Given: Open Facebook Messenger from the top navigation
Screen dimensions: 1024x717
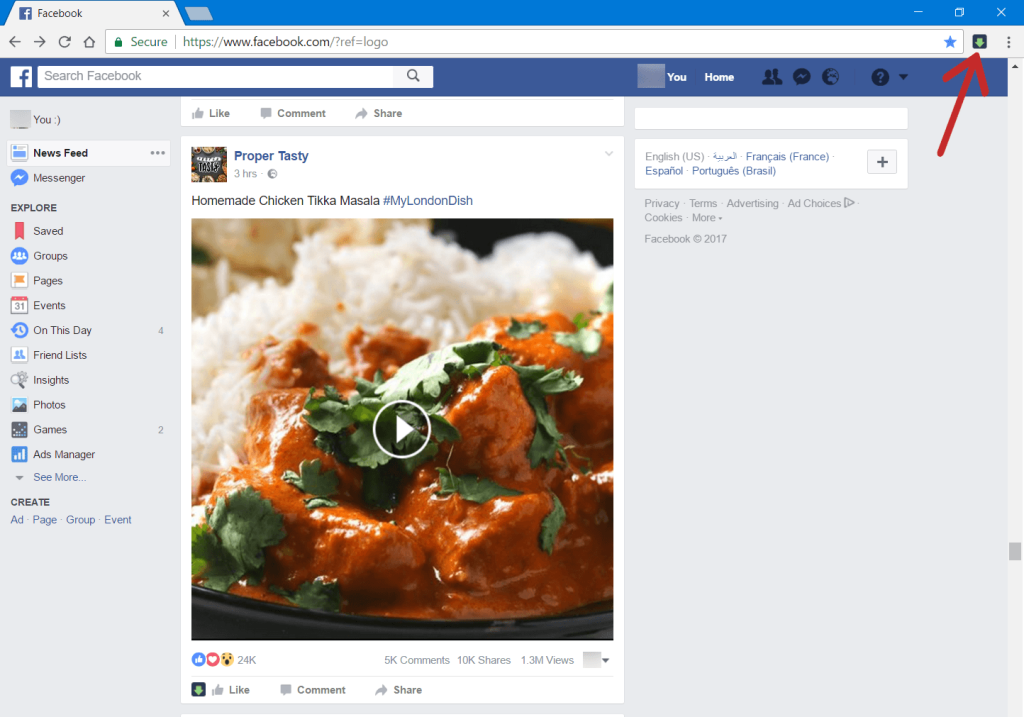Looking at the screenshot, I should tap(801, 76).
